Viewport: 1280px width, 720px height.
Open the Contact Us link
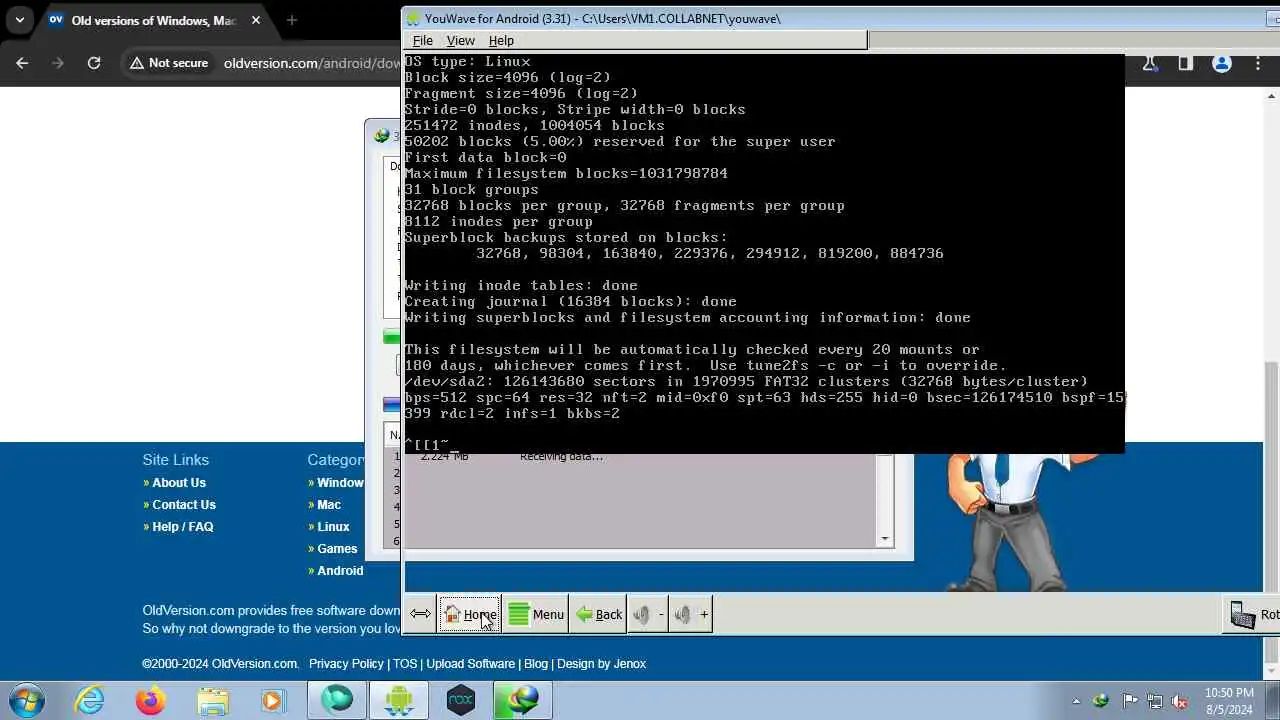coord(184,505)
